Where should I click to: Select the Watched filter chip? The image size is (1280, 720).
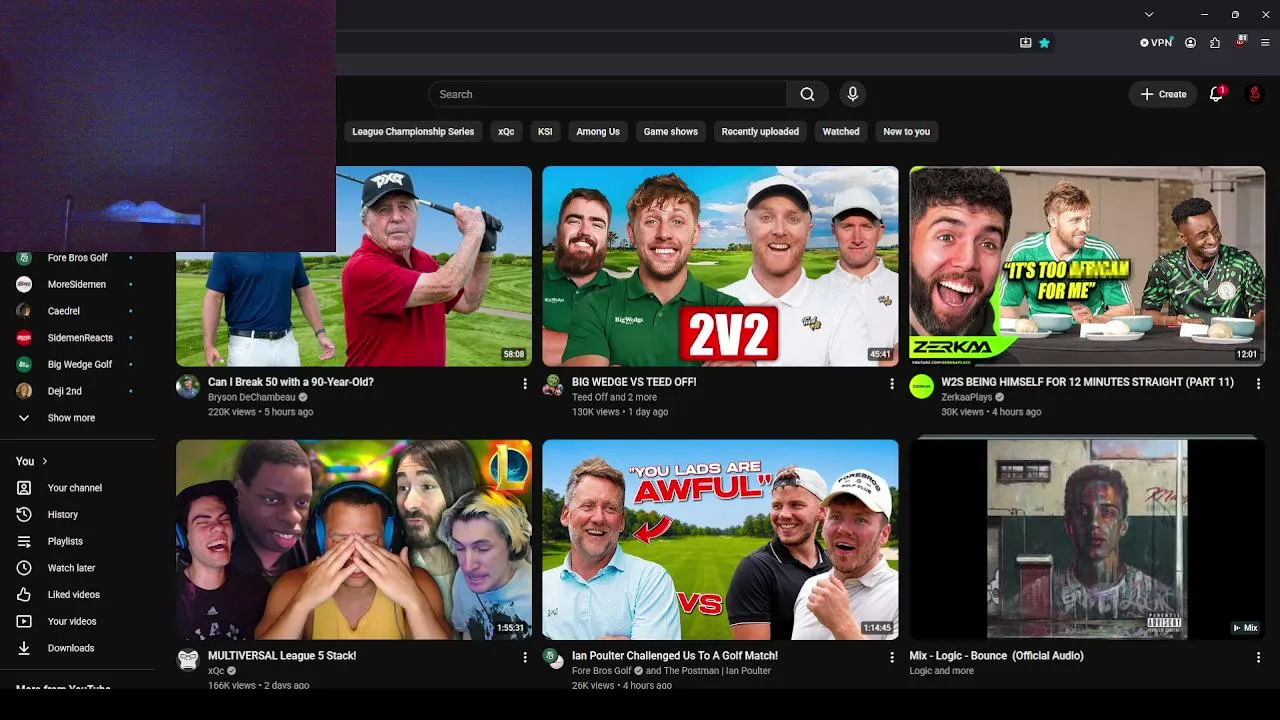pyautogui.click(x=841, y=131)
